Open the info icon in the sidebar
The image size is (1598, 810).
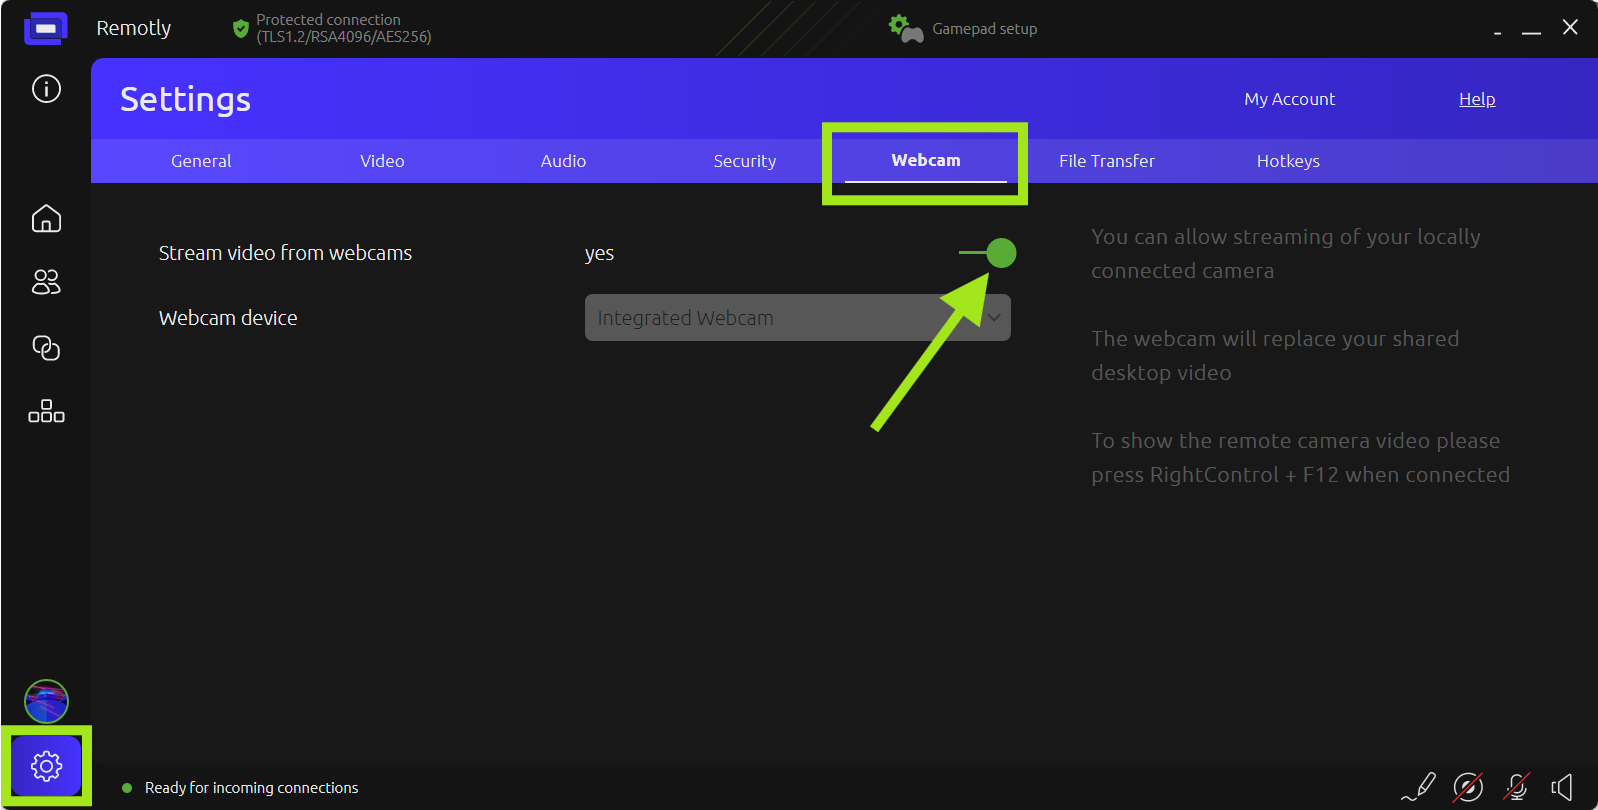46,89
